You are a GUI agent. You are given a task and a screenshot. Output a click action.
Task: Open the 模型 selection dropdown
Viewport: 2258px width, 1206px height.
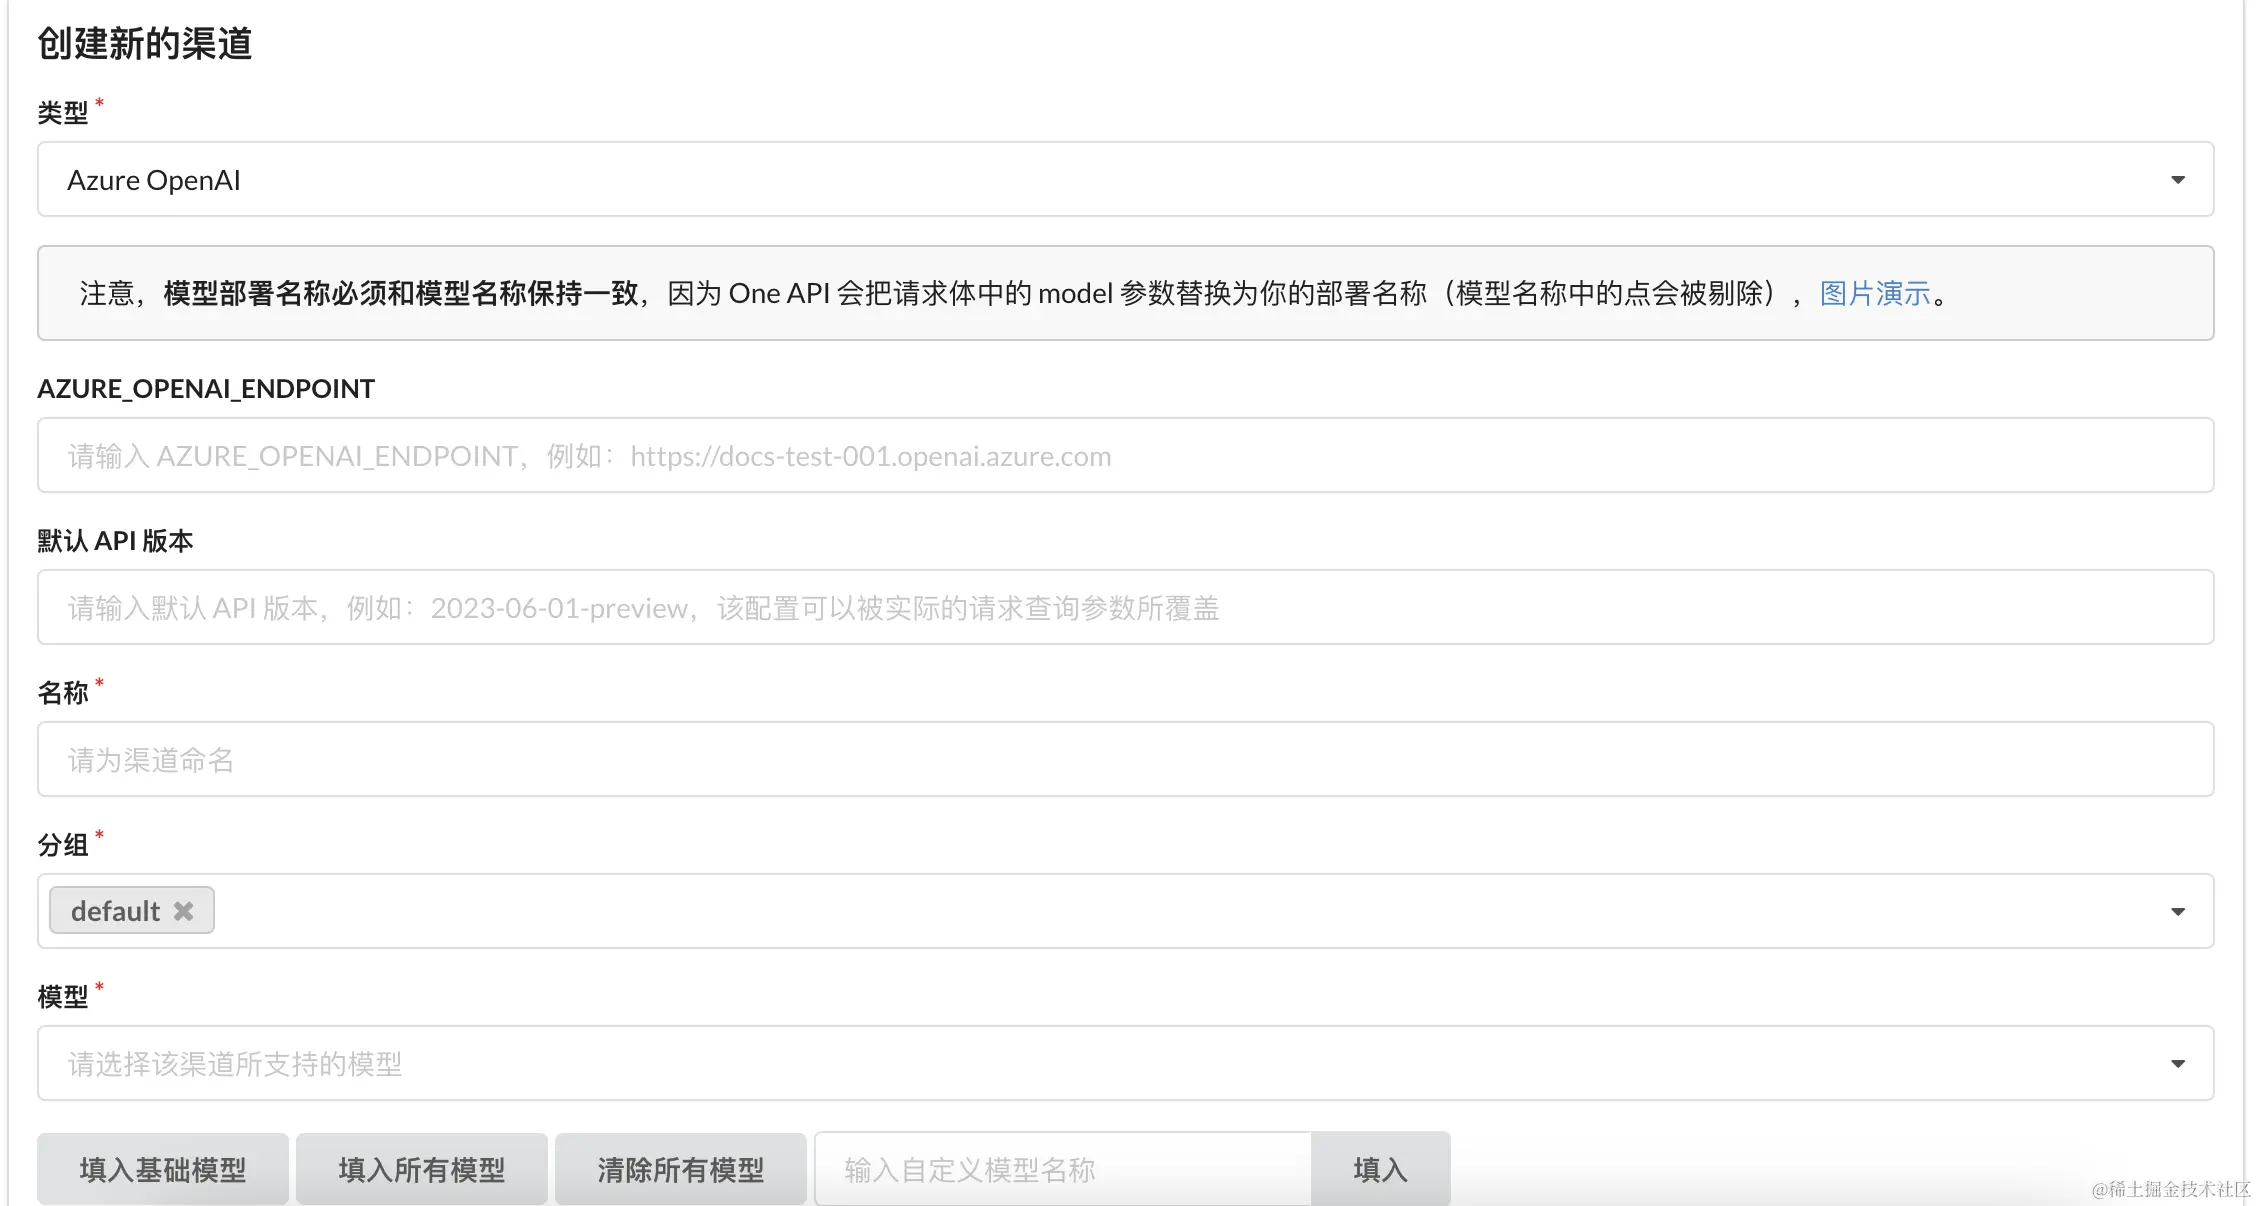point(1100,1064)
